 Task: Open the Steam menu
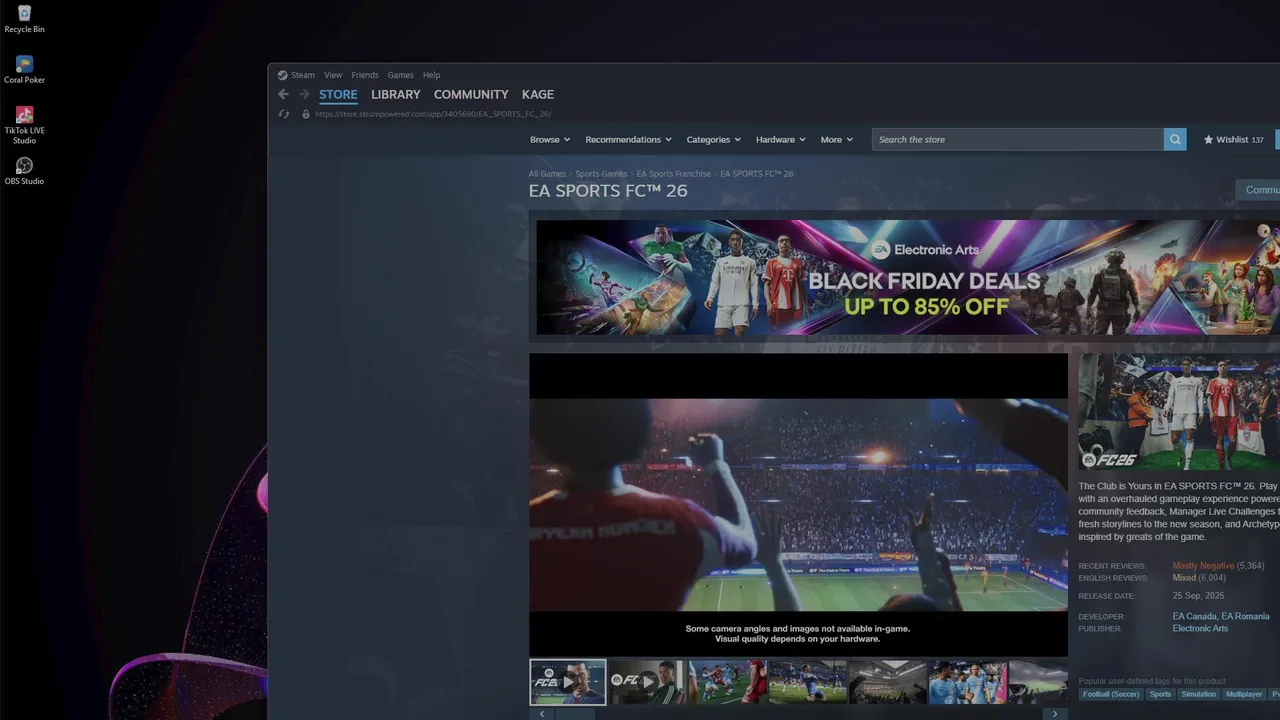pos(302,75)
